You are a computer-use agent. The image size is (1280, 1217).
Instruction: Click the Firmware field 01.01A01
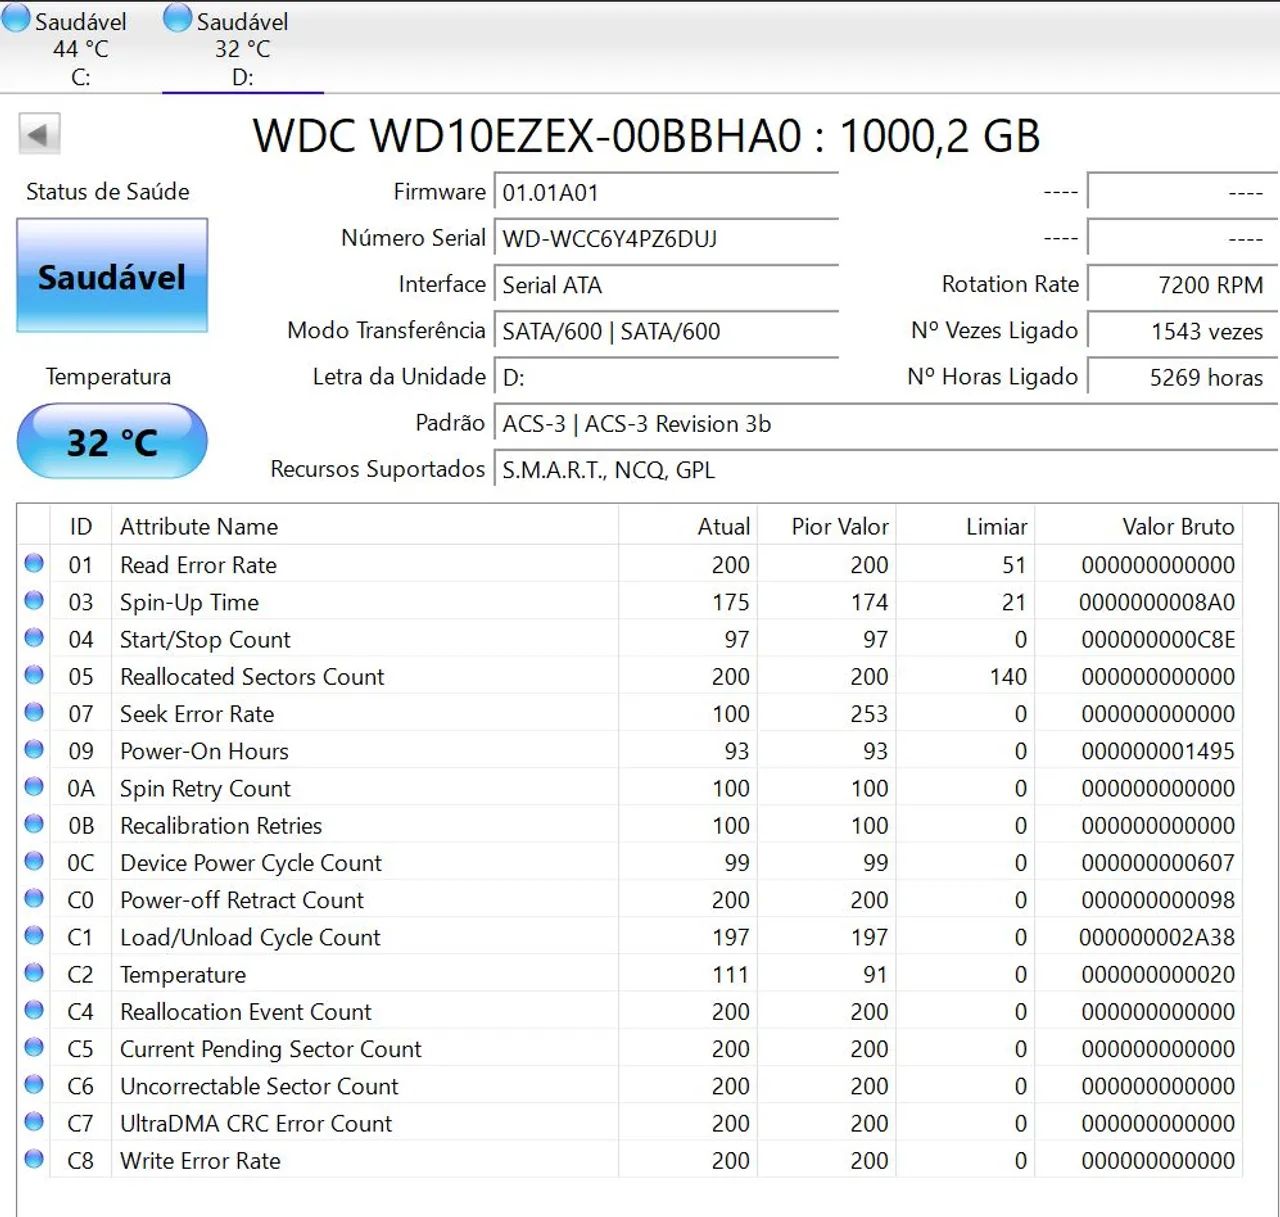(666, 192)
